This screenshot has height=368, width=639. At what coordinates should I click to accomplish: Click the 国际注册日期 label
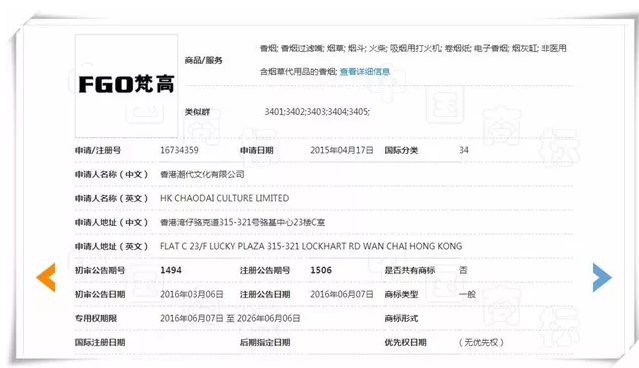[x=100, y=342]
